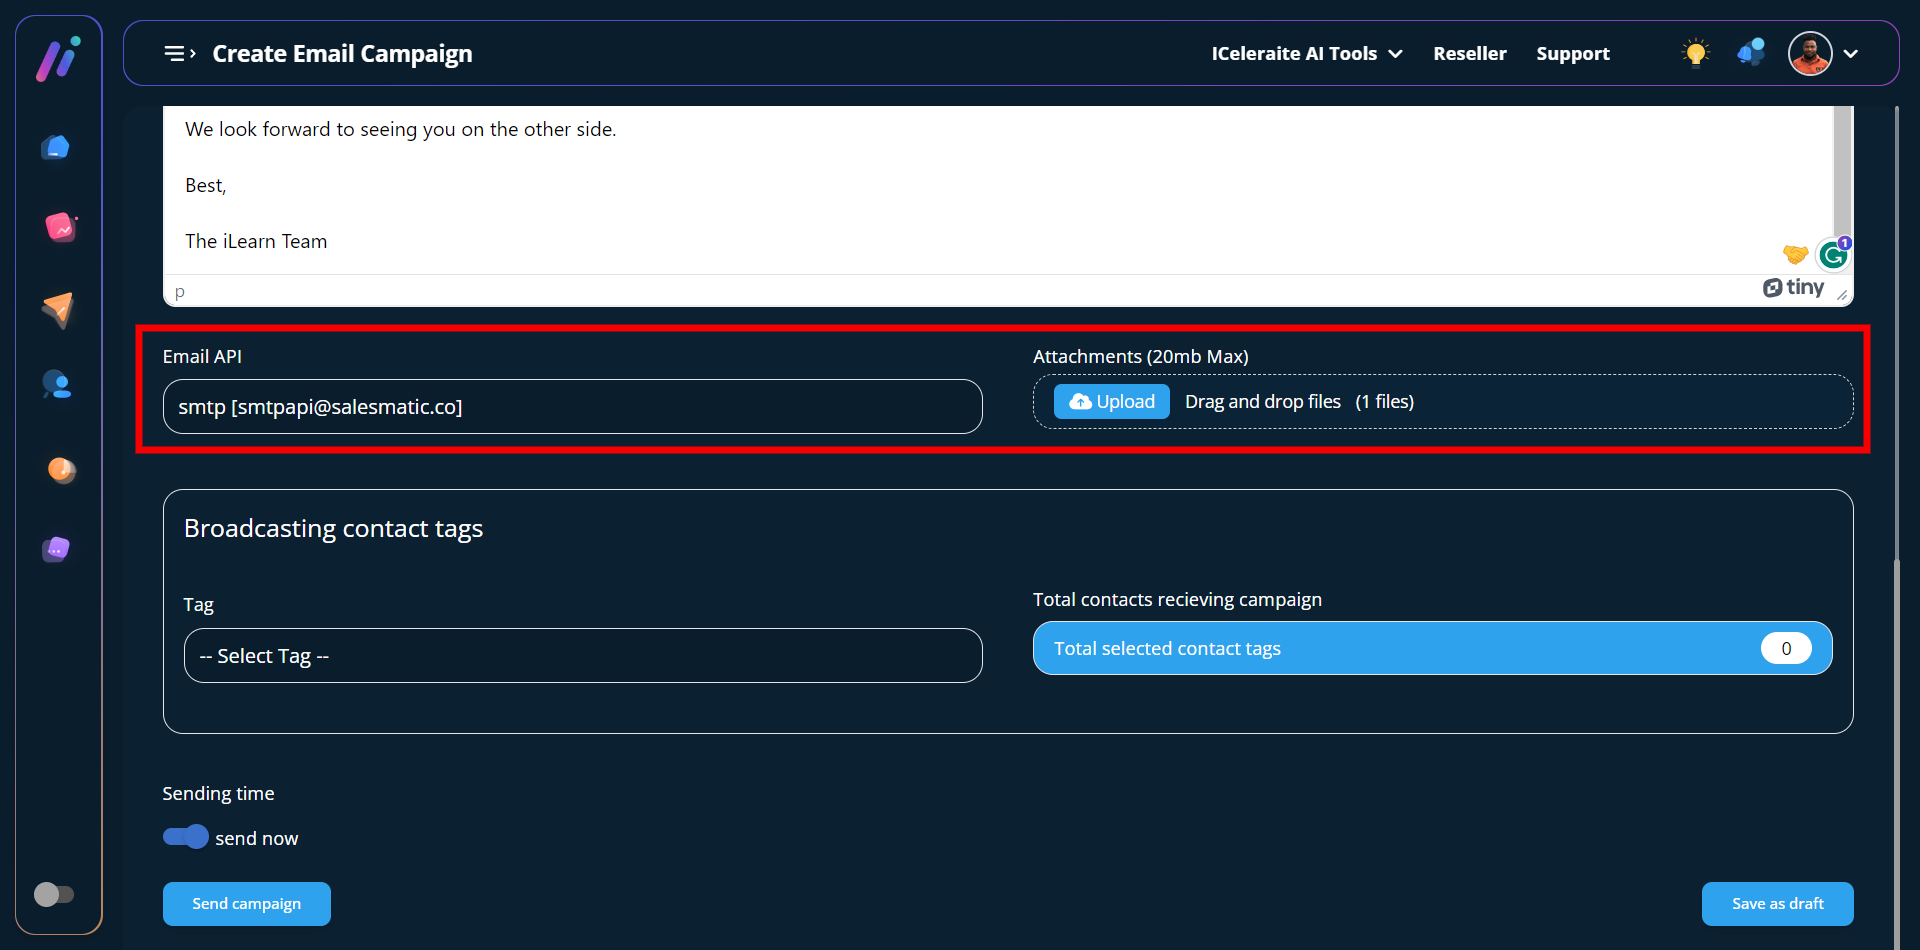Toggle the send now switch
1920x950 pixels.
[x=186, y=837]
